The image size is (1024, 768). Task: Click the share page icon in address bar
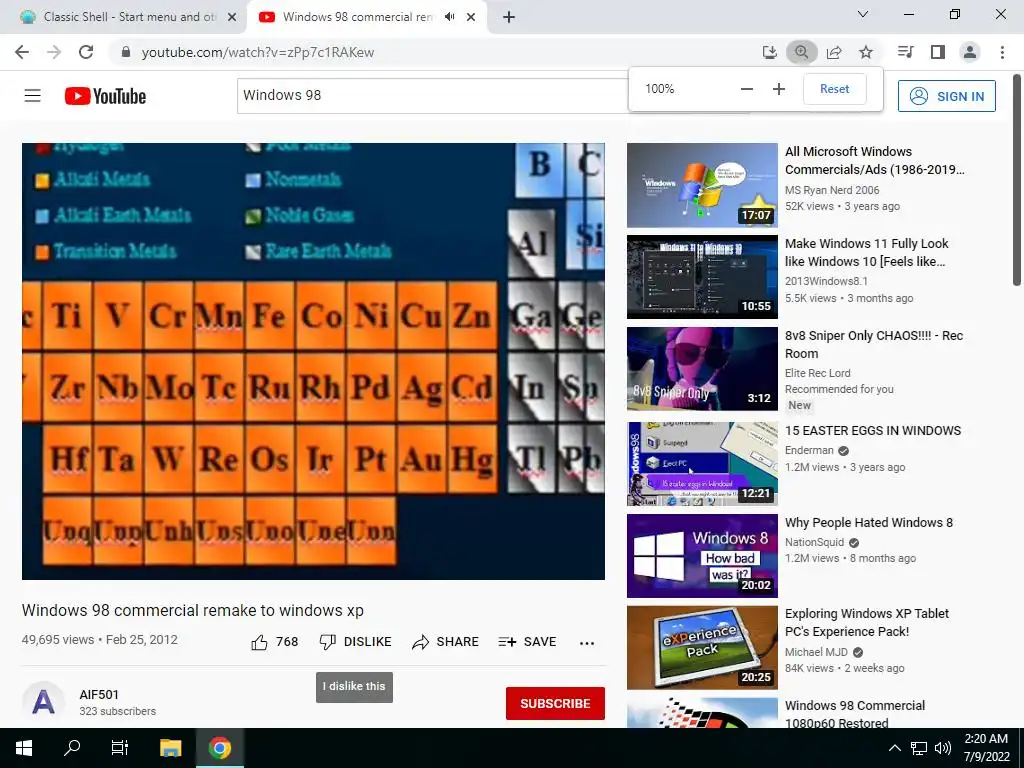pyautogui.click(x=834, y=52)
